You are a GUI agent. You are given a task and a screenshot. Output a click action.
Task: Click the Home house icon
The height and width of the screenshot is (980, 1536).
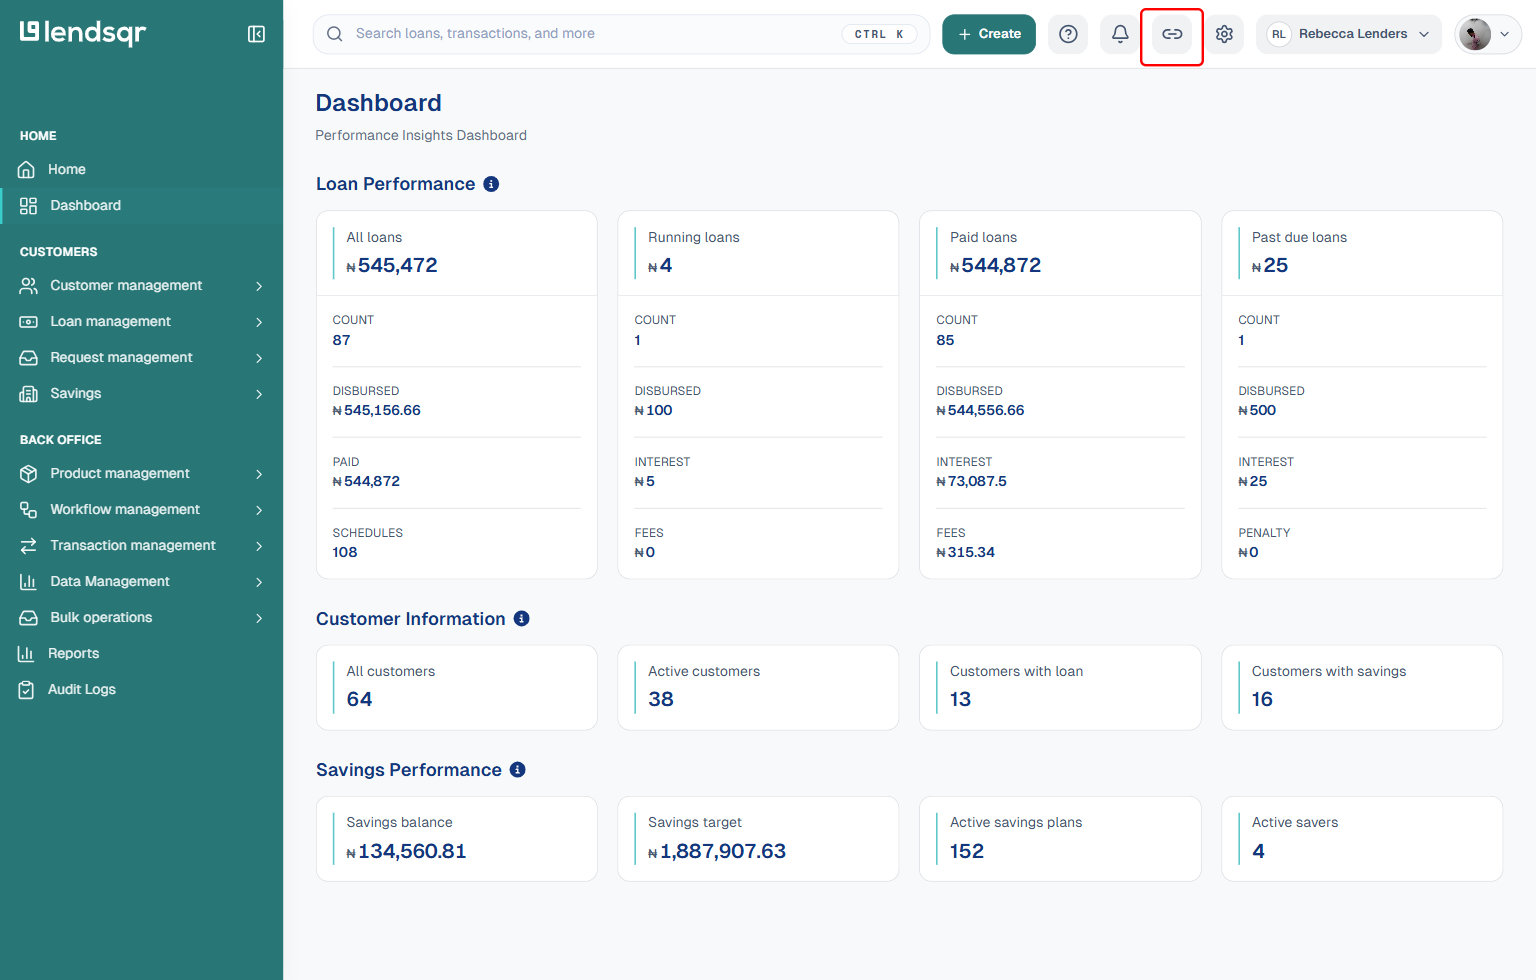(27, 170)
